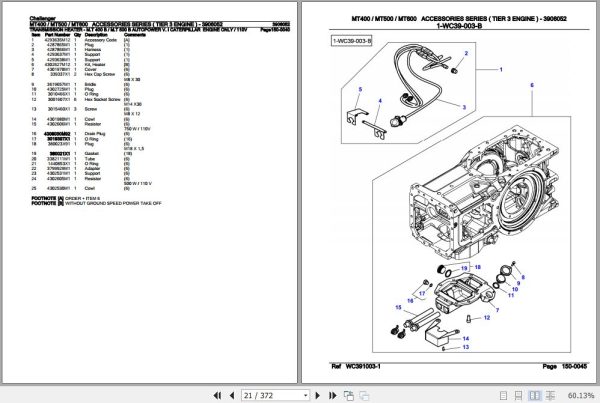The height and width of the screenshot is (403, 600).
Task: Click '750 W / 110V' comment text
Action: (137, 129)
